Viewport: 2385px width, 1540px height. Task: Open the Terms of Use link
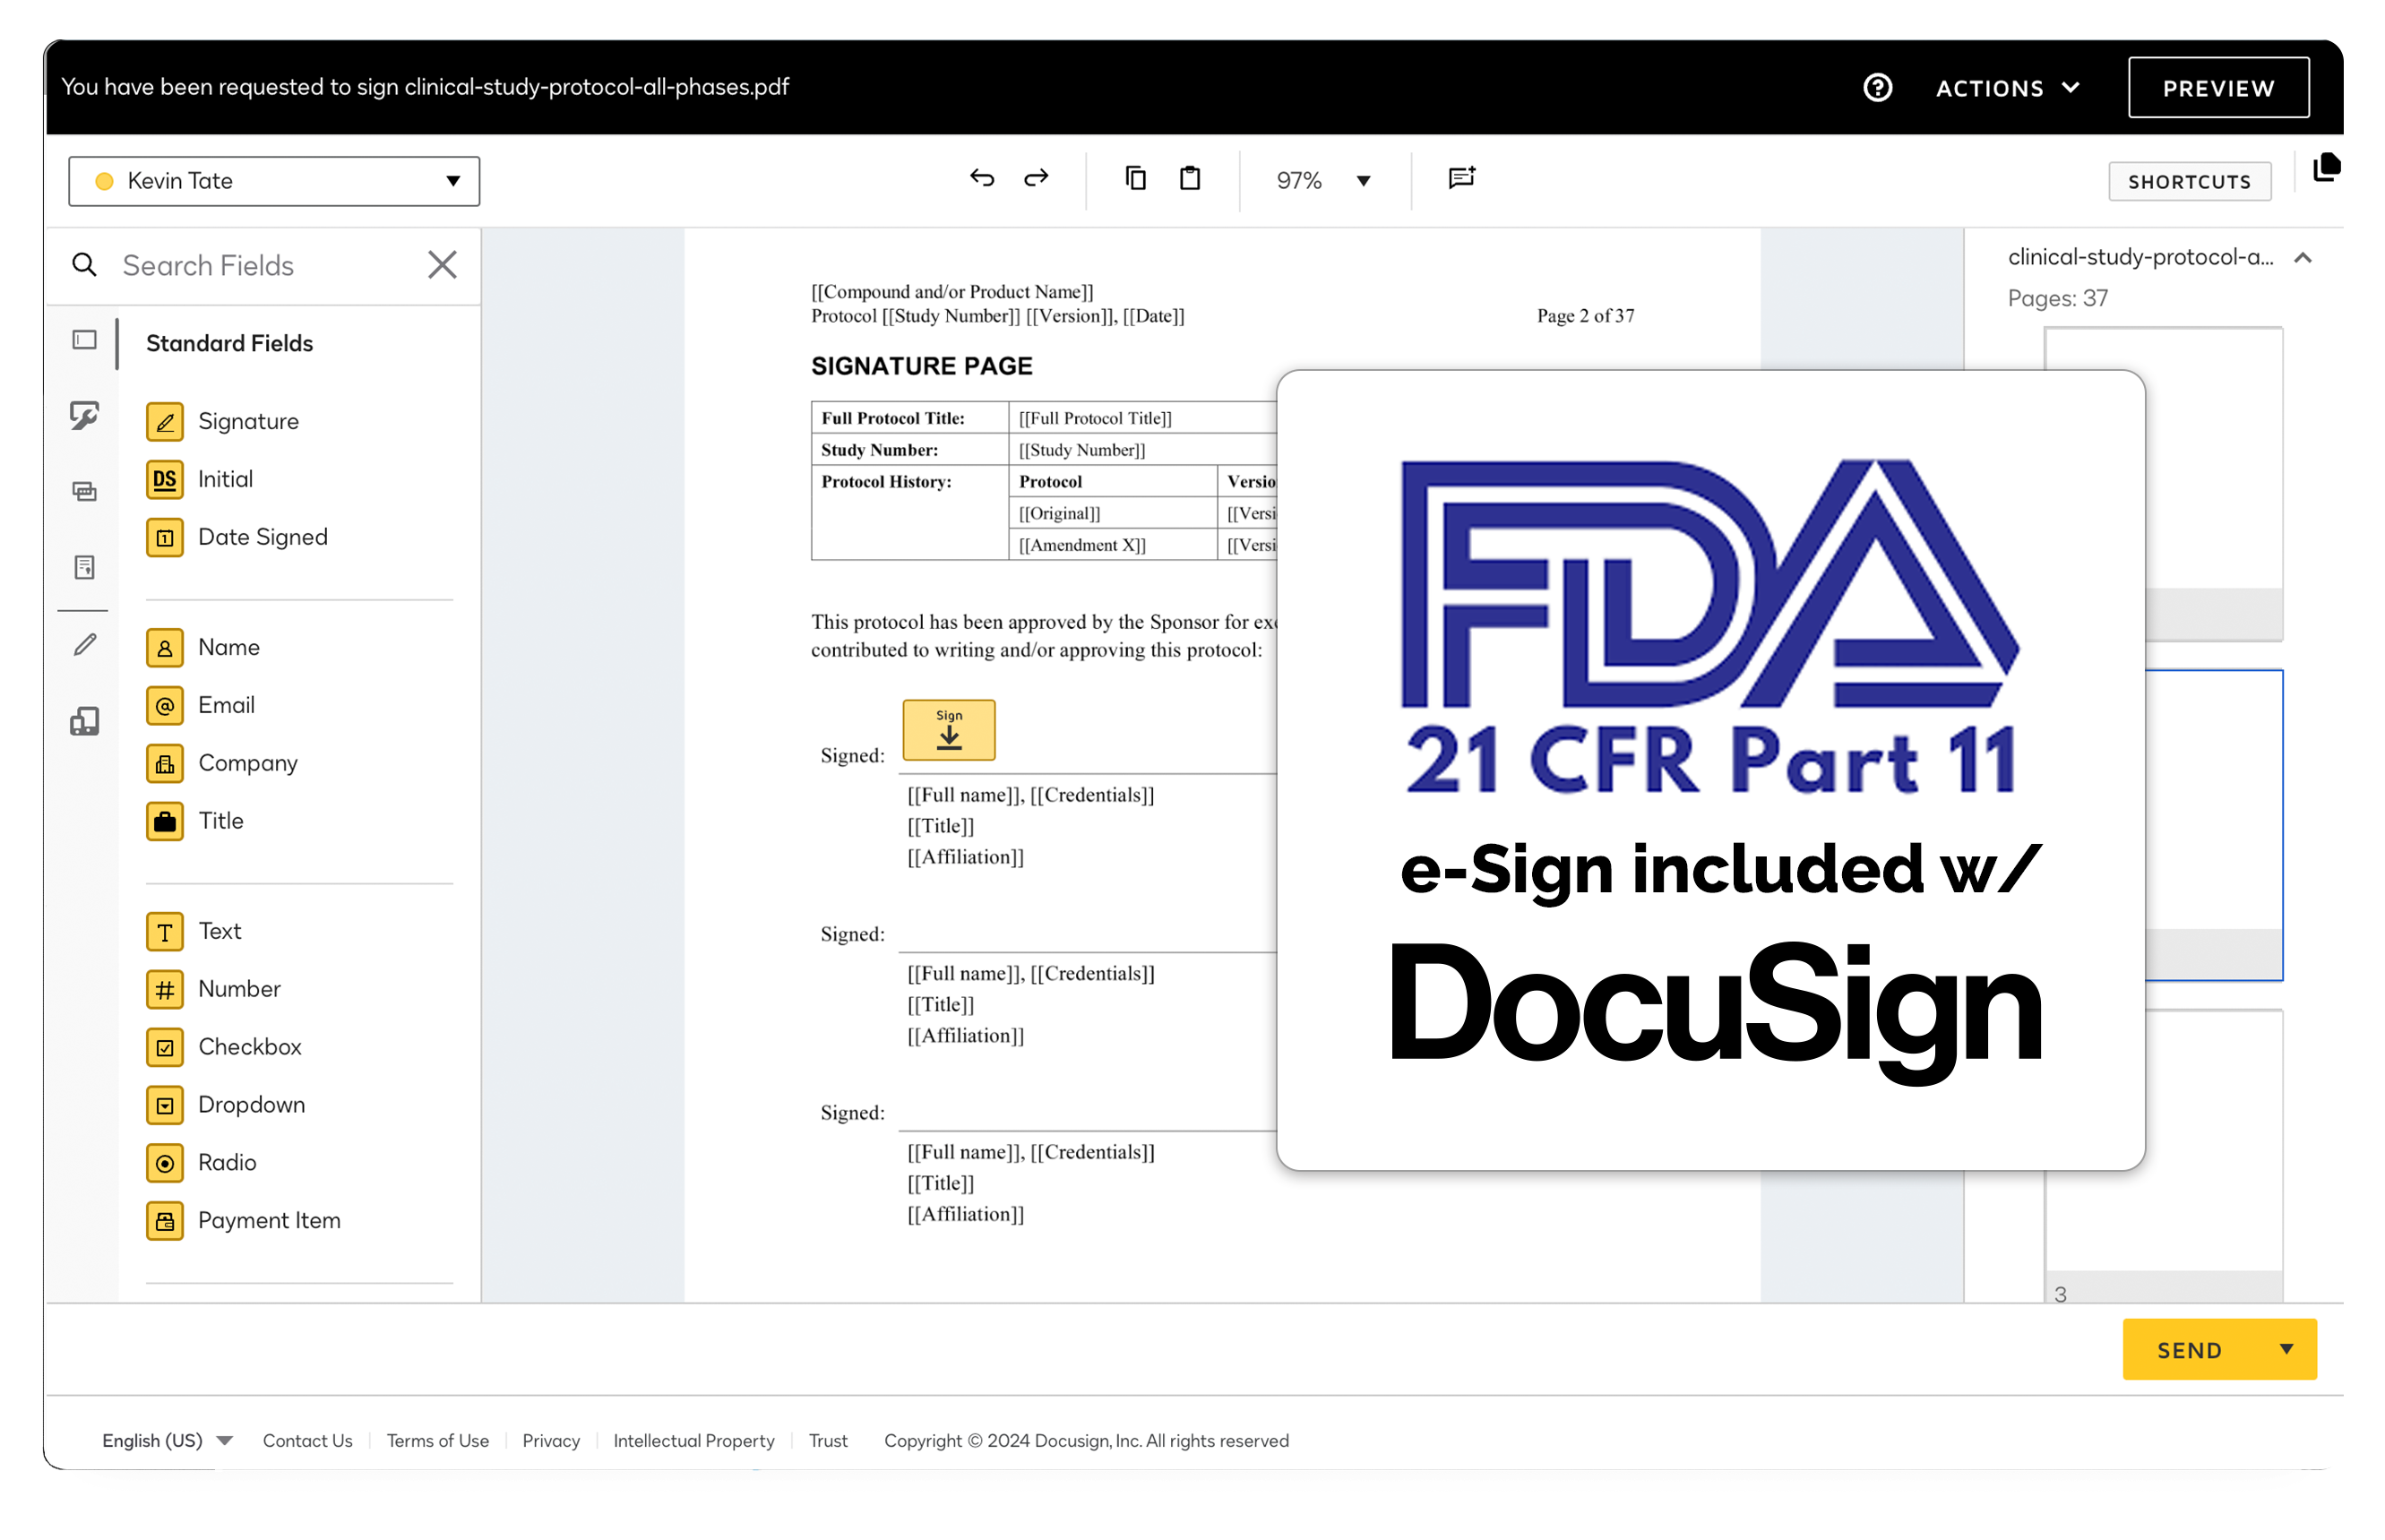(437, 1440)
